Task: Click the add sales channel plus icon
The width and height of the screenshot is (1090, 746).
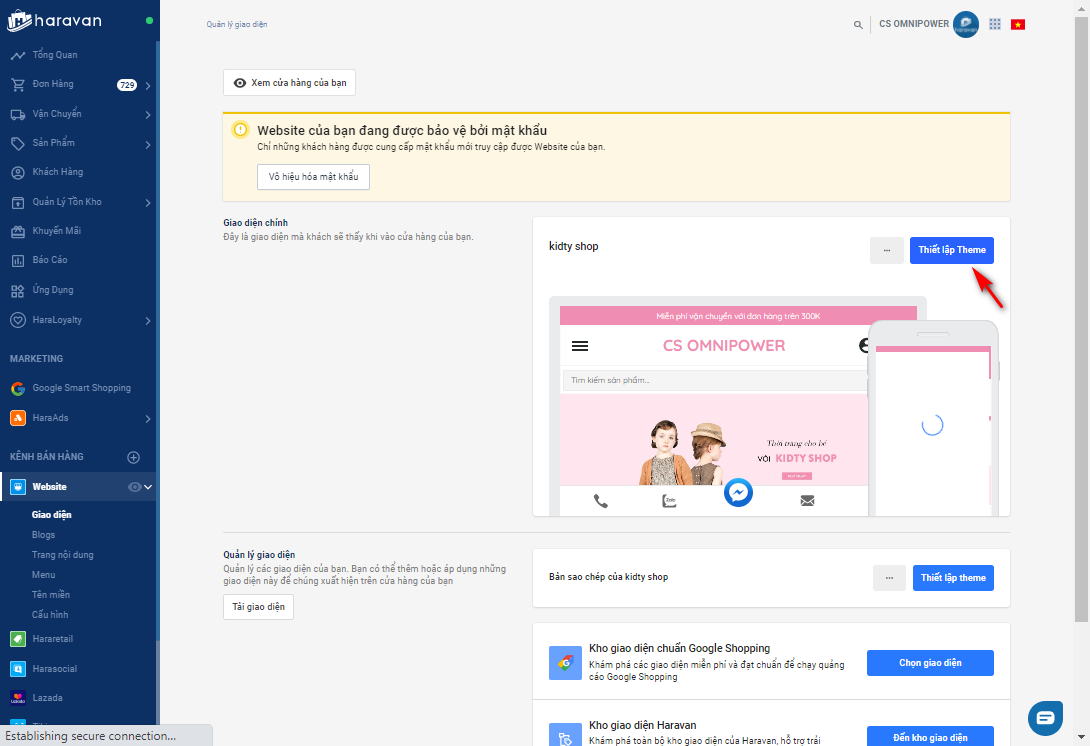Action: [133, 457]
